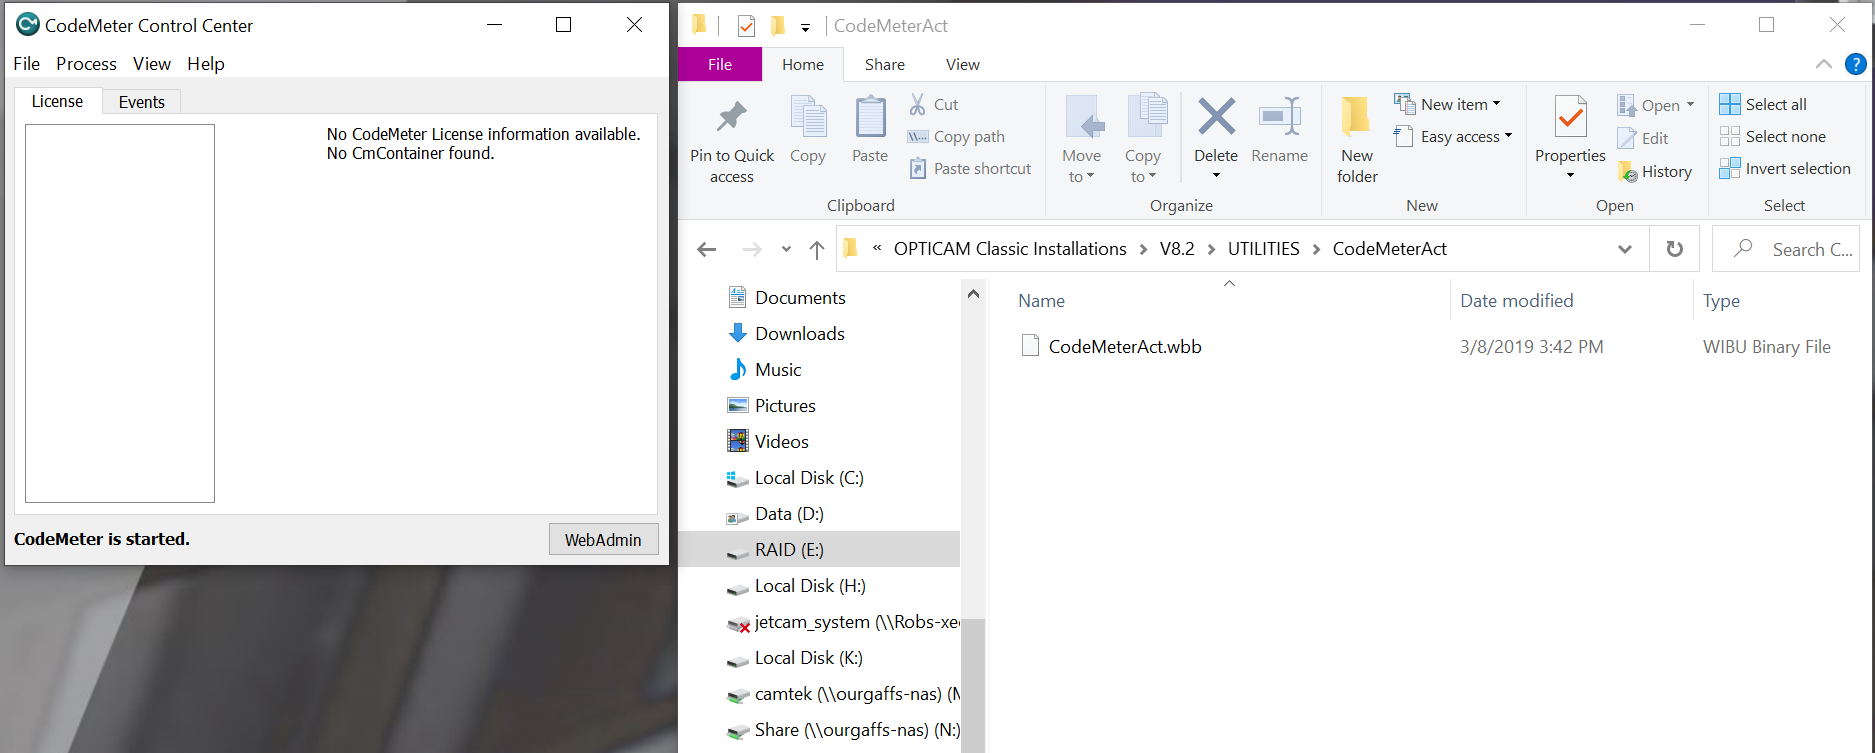Click the Copy icon in Clipboard group
1875x753 pixels.
point(808,117)
